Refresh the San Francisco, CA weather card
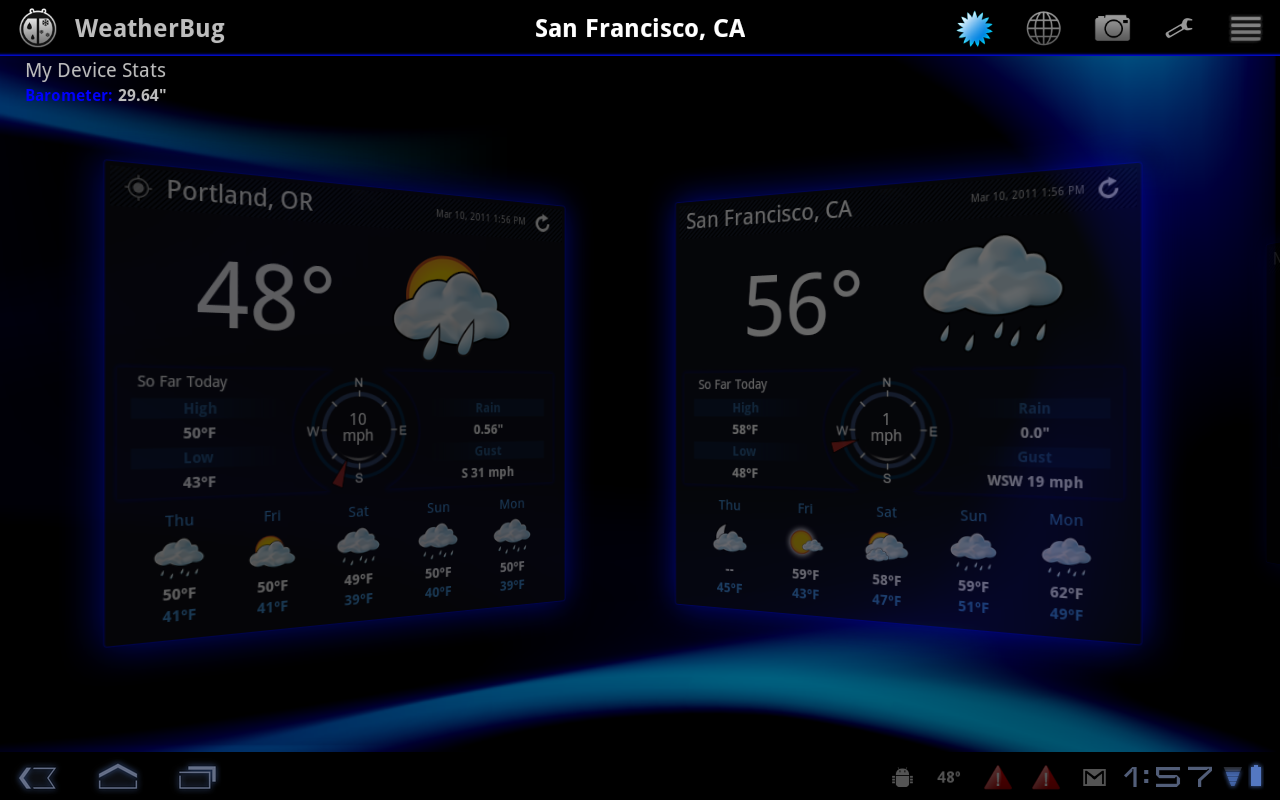 tap(1108, 188)
